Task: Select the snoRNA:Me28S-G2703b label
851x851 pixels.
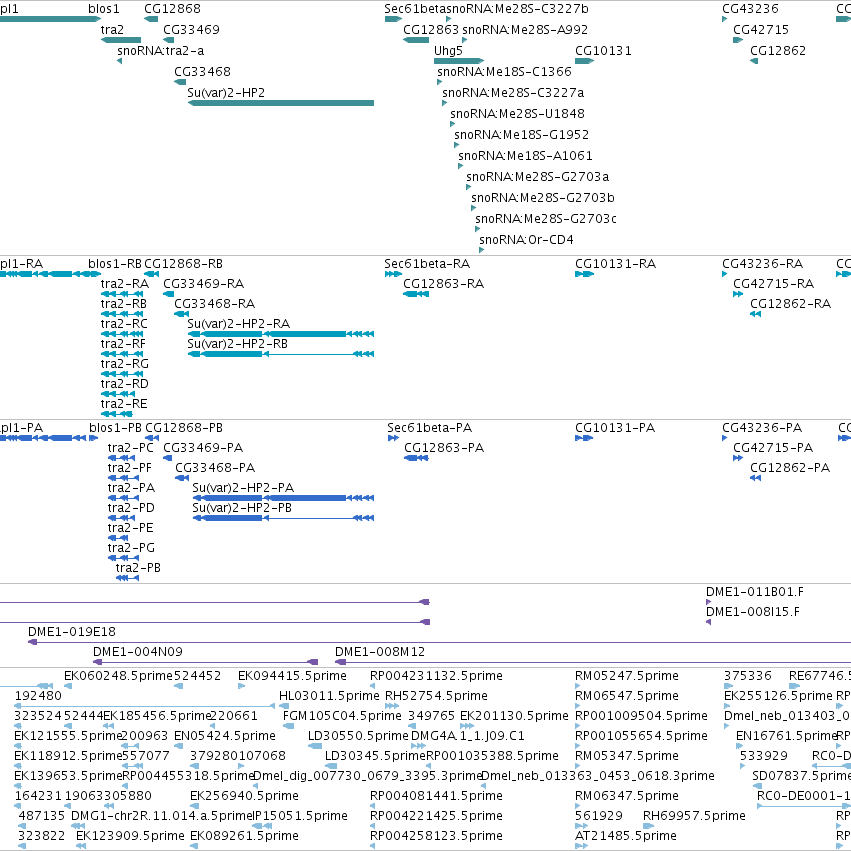Action: click(x=543, y=198)
